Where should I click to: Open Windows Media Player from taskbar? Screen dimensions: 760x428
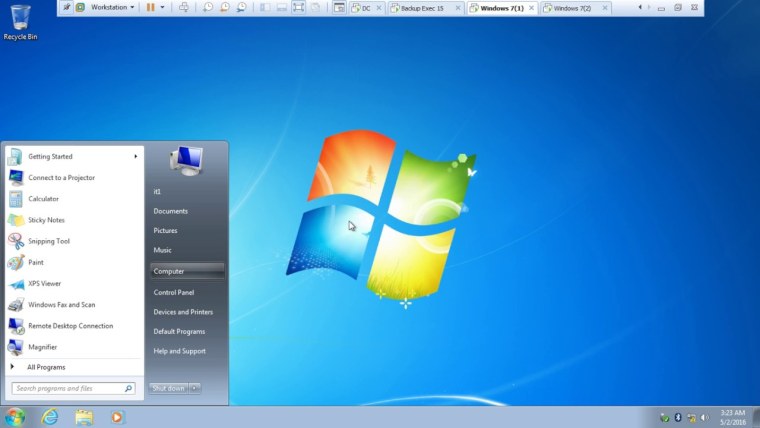[118, 417]
